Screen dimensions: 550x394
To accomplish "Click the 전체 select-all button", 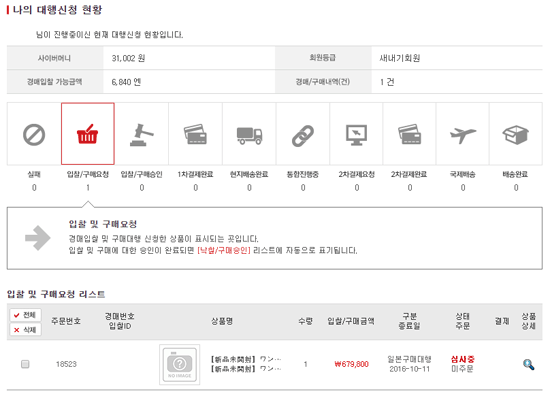I will [x=25, y=315].
